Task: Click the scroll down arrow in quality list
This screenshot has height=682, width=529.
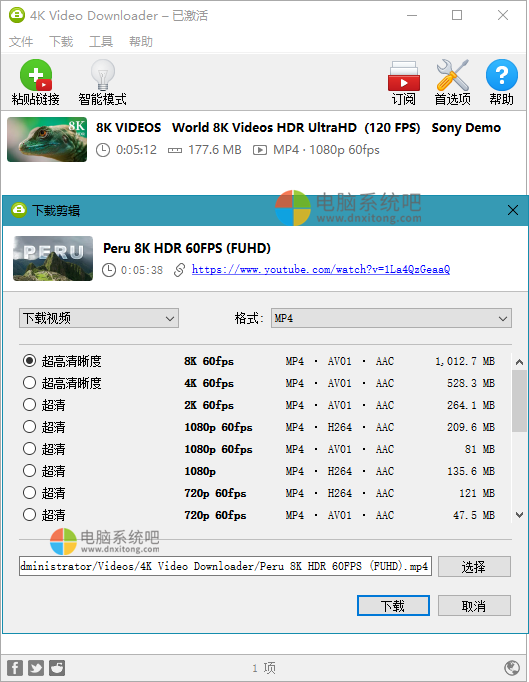Action: coord(519,515)
